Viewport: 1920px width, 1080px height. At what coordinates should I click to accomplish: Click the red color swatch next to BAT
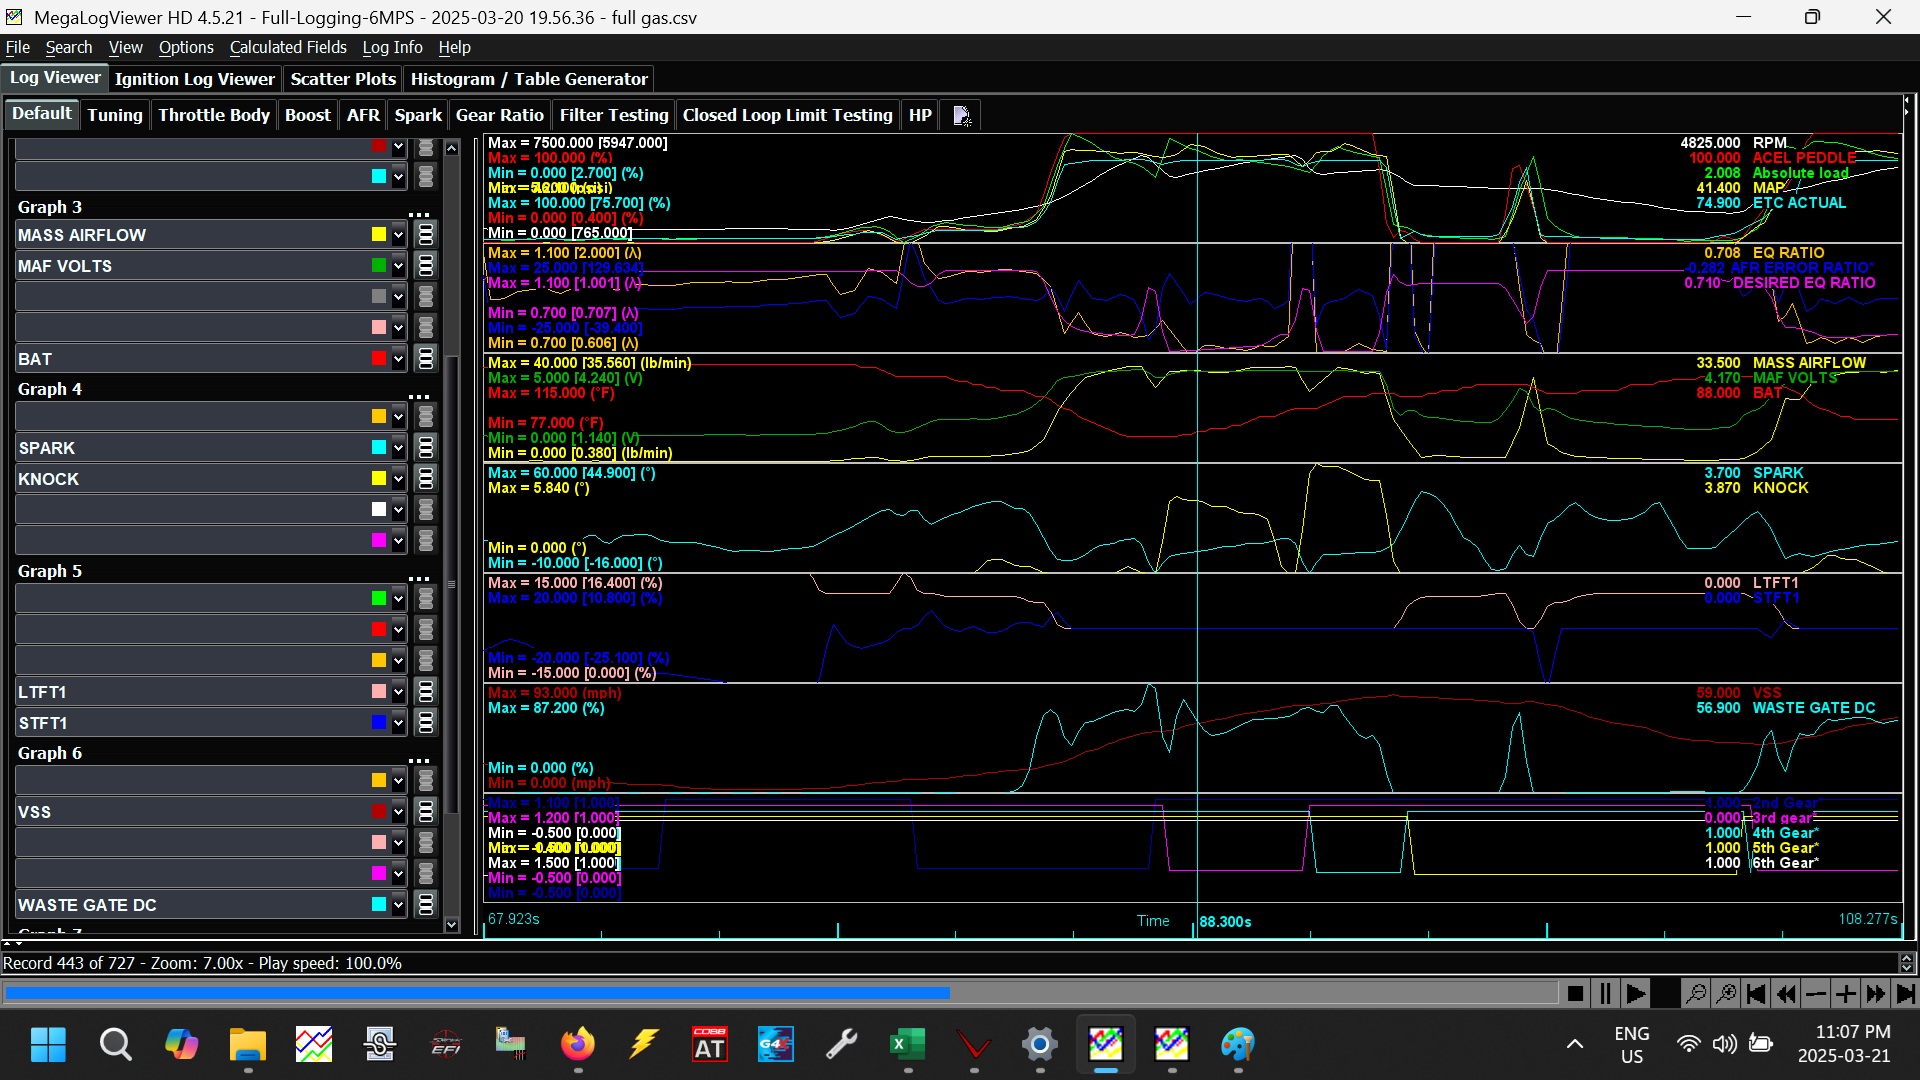click(x=379, y=359)
